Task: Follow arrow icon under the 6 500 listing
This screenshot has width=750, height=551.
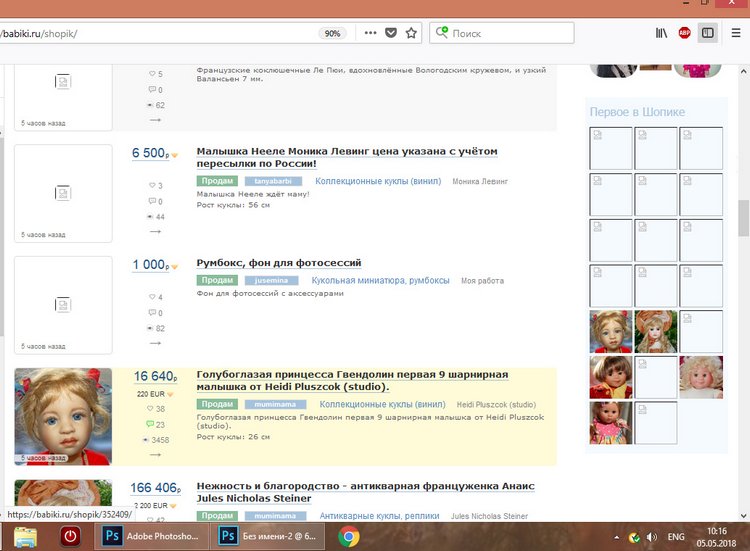Action: tap(155, 231)
